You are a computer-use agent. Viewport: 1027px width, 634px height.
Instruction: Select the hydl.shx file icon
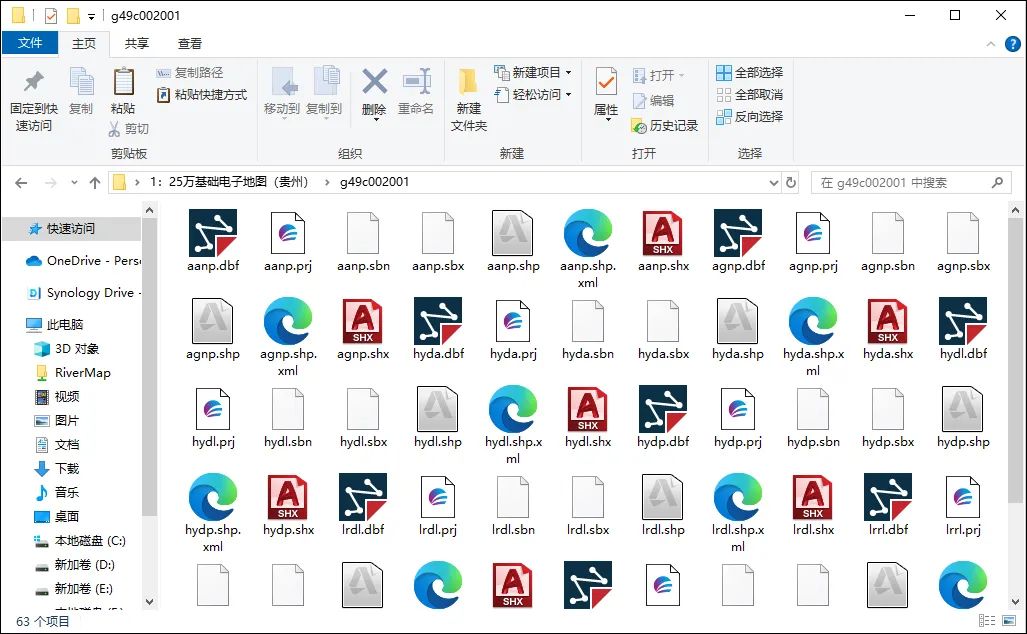[588, 409]
